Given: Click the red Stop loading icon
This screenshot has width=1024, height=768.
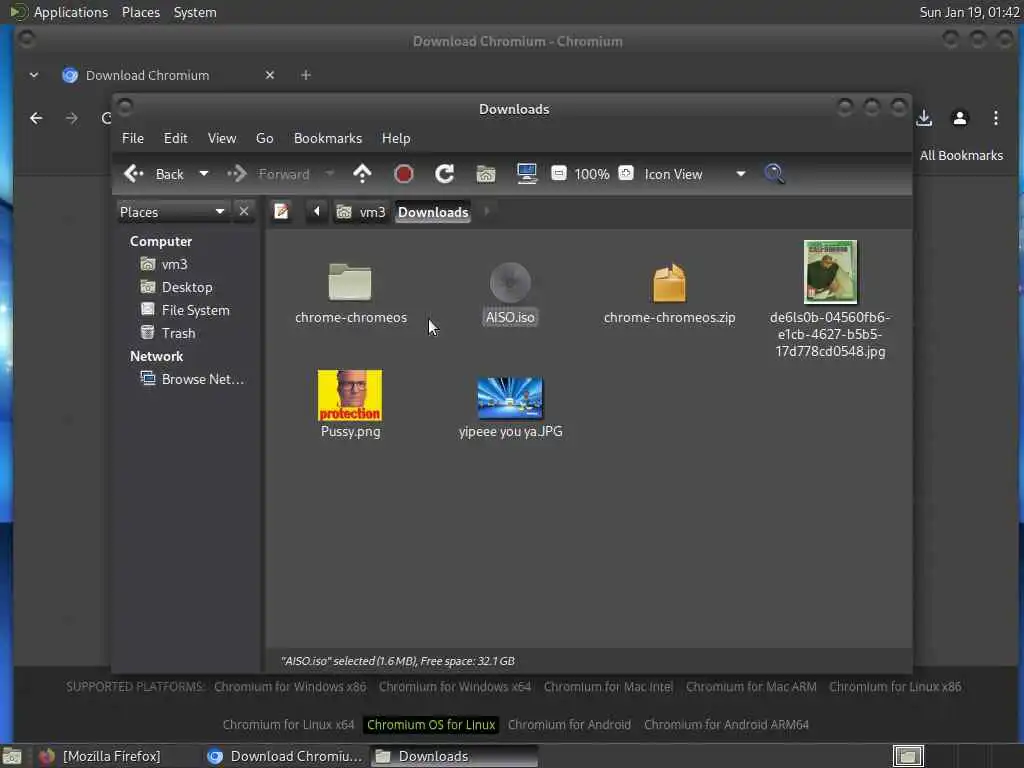Looking at the screenshot, I should click(x=404, y=174).
